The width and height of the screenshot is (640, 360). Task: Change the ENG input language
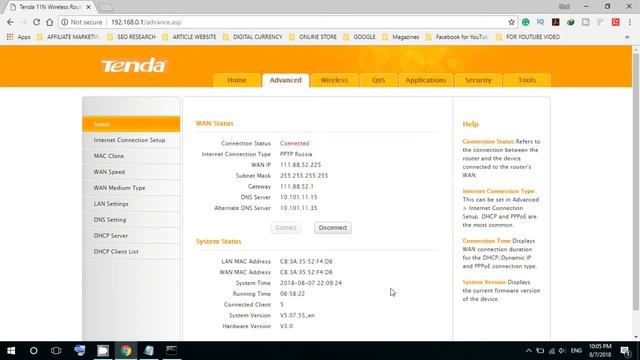pos(576,351)
